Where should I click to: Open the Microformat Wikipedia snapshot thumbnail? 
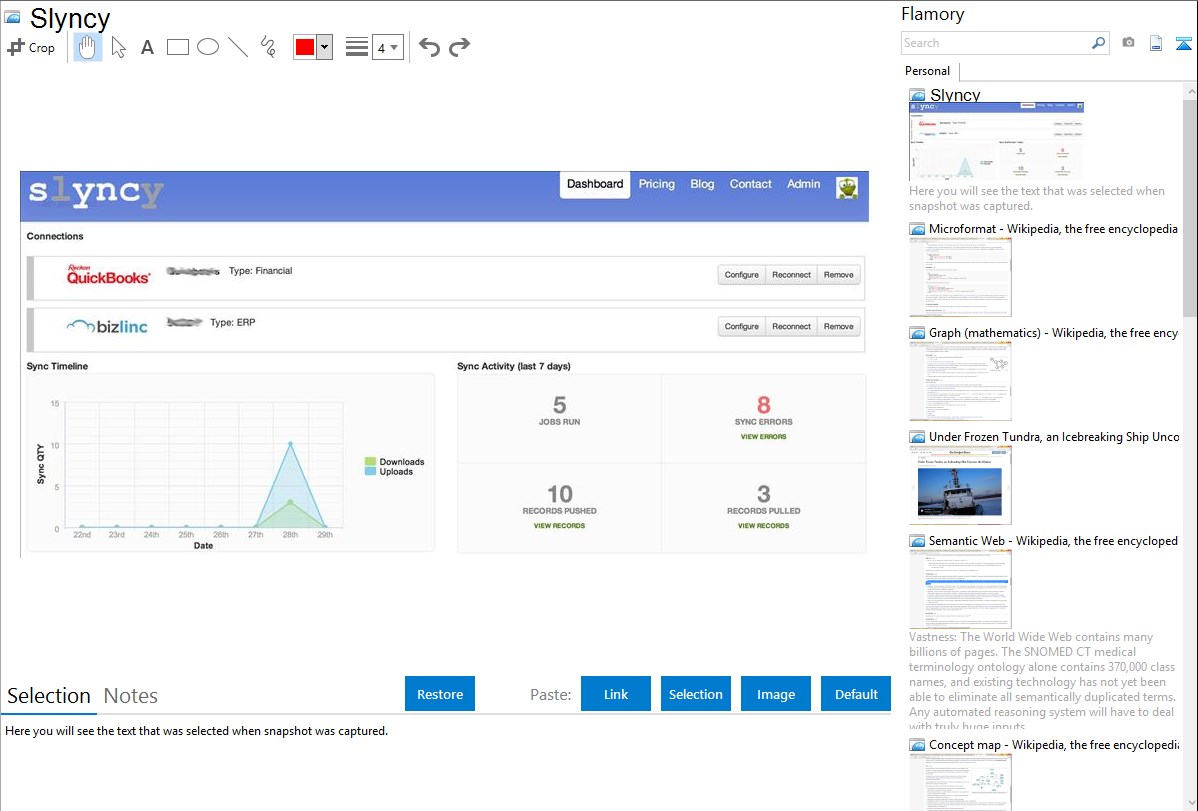click(x=960, y=278)
